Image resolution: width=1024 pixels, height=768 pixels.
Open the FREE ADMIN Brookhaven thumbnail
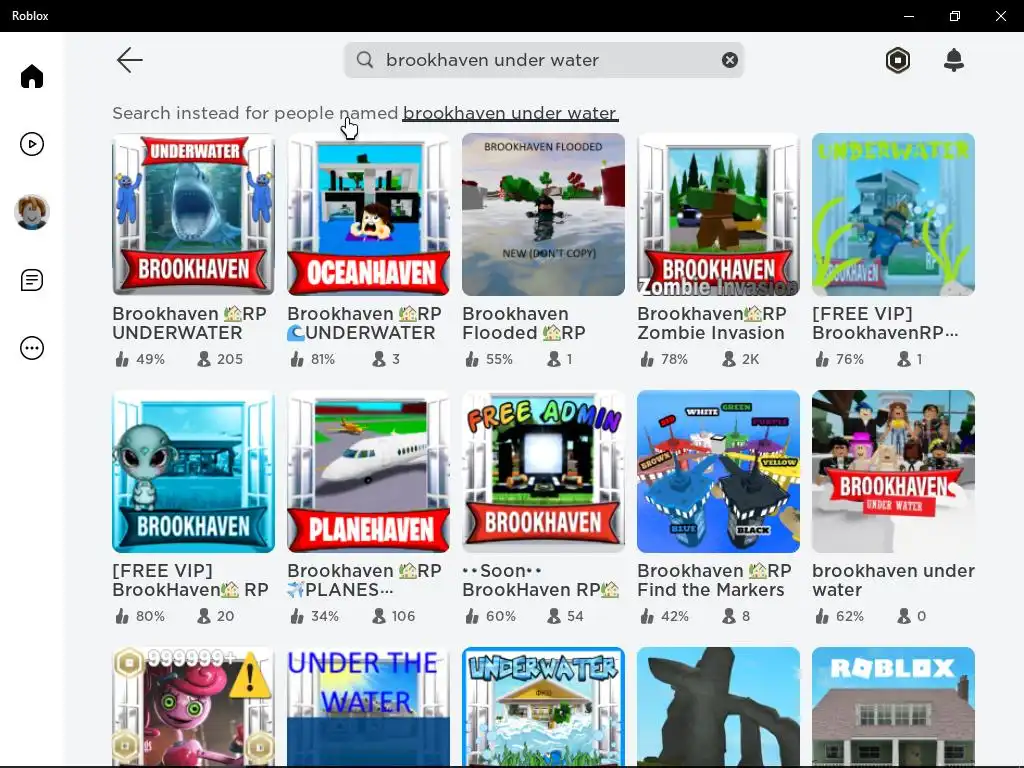[543, 472]
